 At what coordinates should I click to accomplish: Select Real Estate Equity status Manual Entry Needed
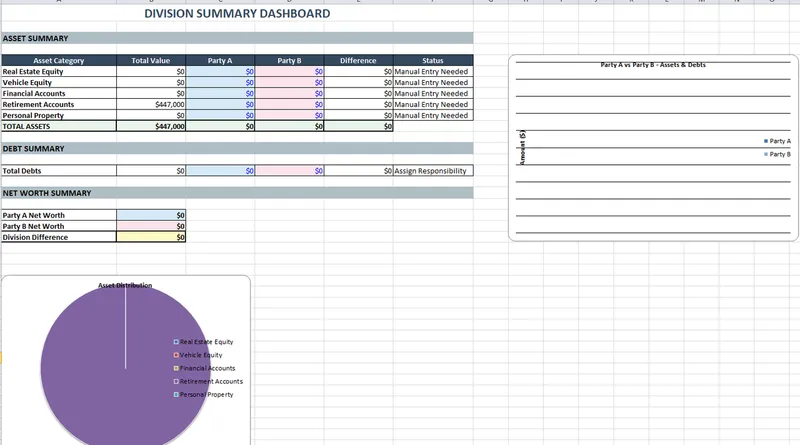[433, 71]
